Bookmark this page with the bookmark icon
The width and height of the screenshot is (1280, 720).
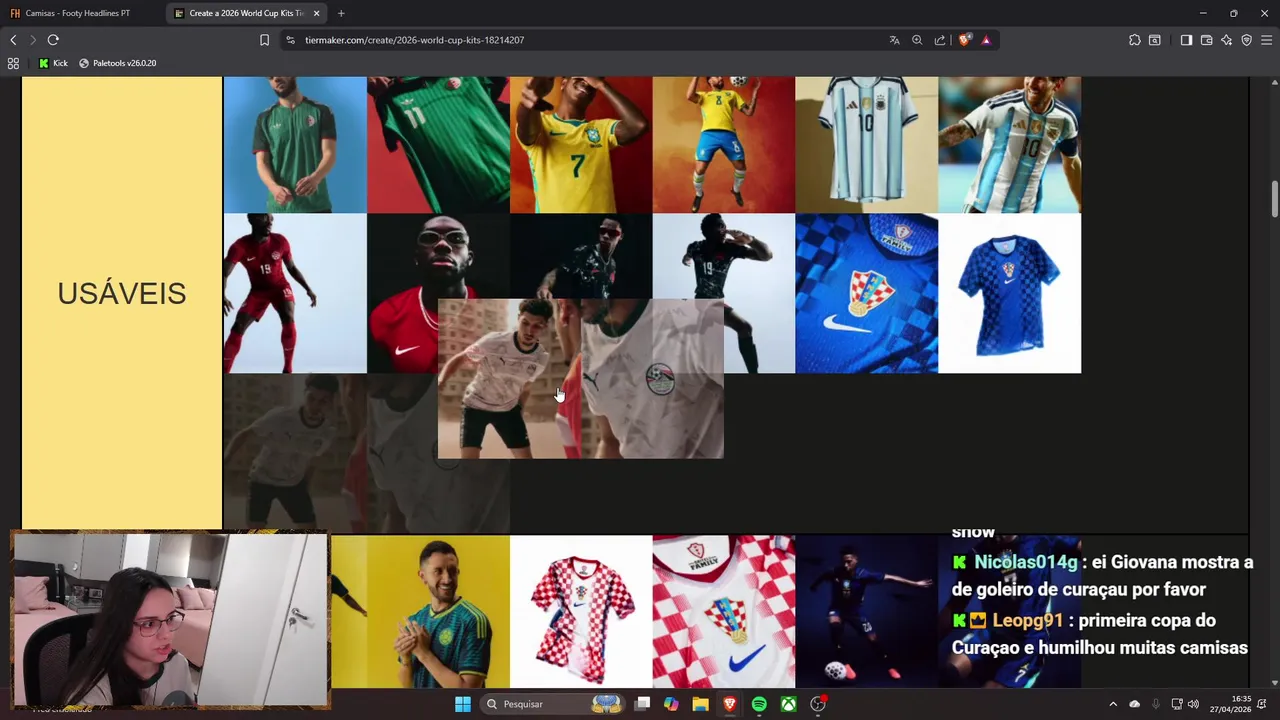(264, 40)
